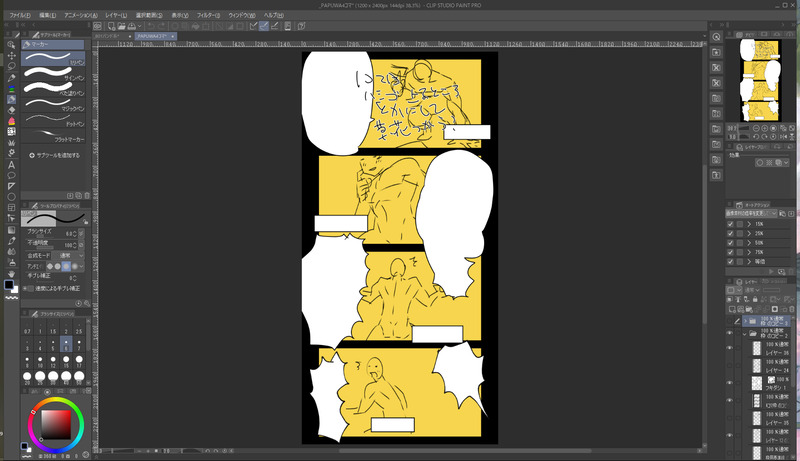Click the Quick Access Q icon
The image size is (800, 461).
716,37
